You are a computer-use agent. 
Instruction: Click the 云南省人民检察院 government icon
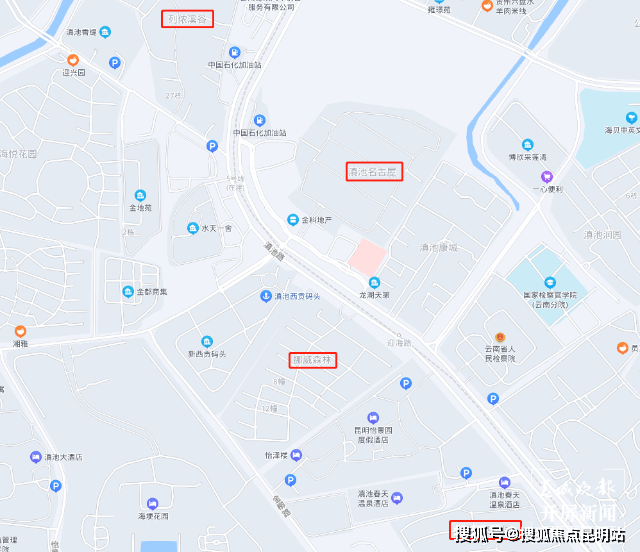pyautogui.click(x=500, y=337)
